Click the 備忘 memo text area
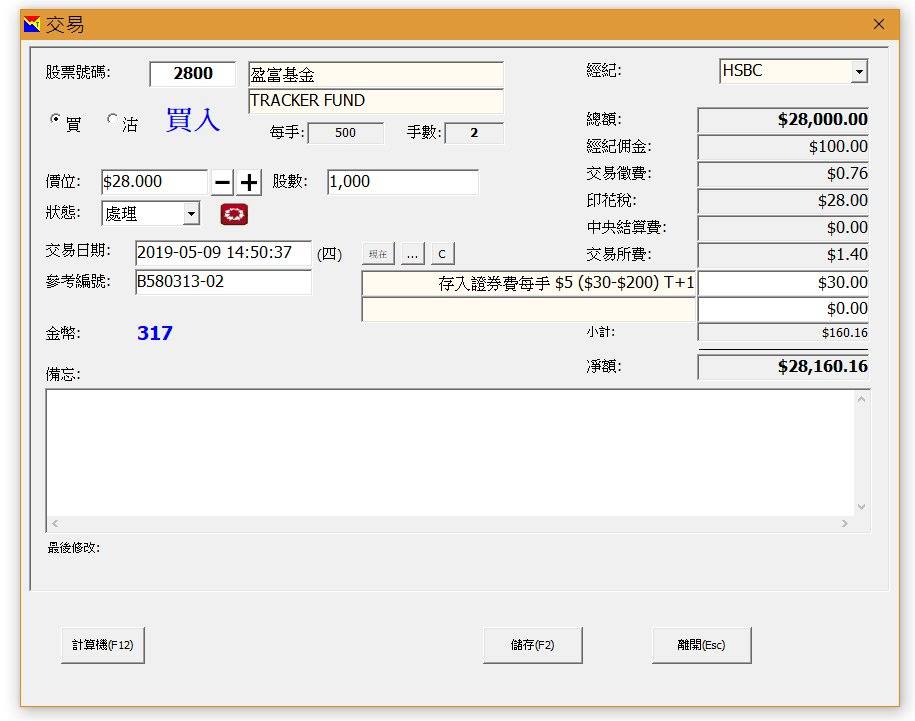Viewport: 915px width, 721px height. pyautogui.click(x=450, y=453)
